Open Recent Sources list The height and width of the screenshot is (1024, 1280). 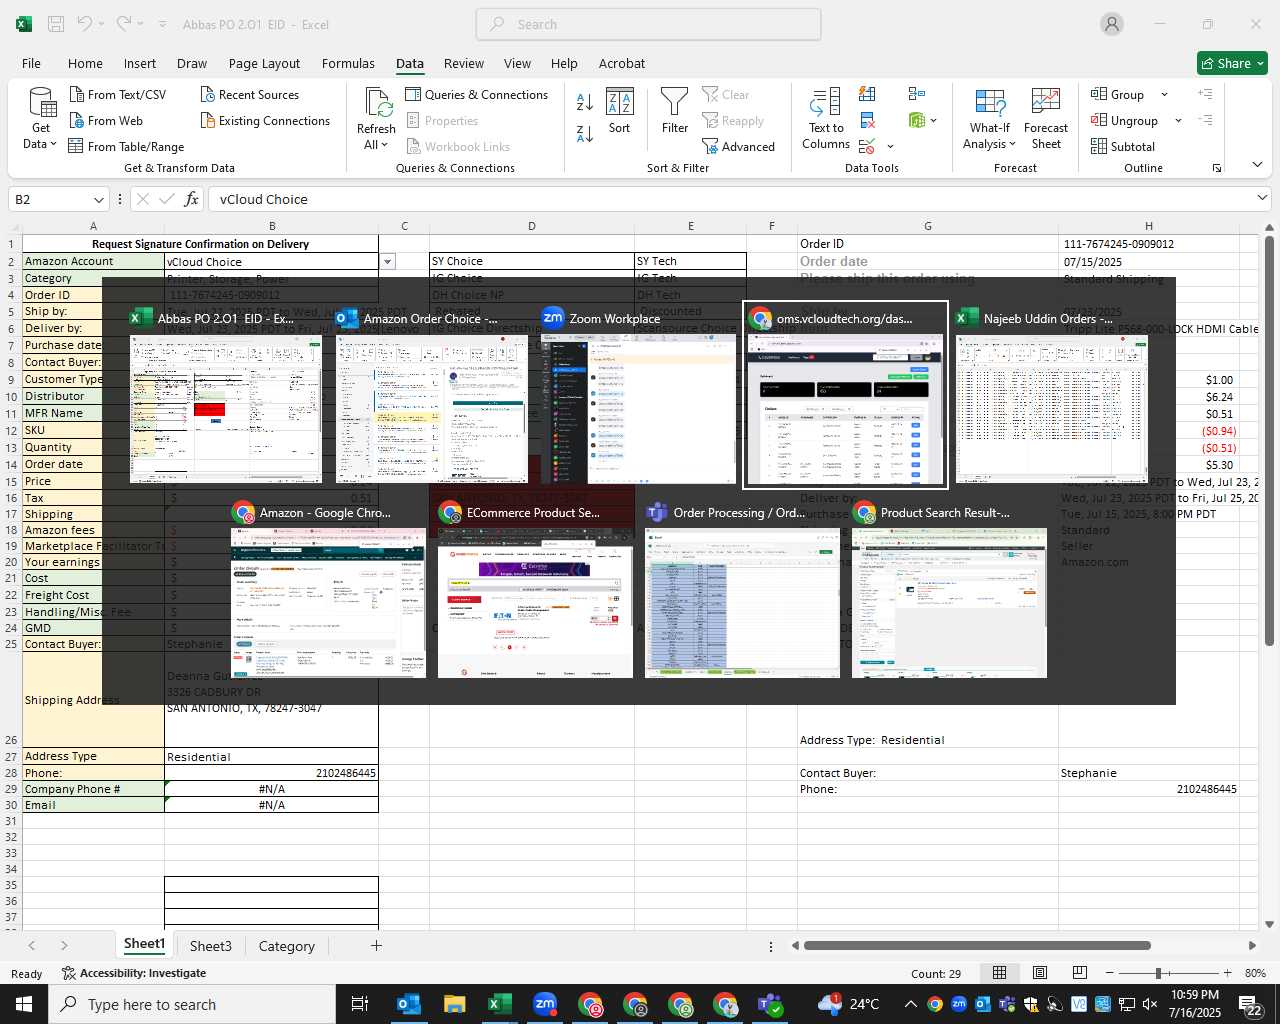249,94
